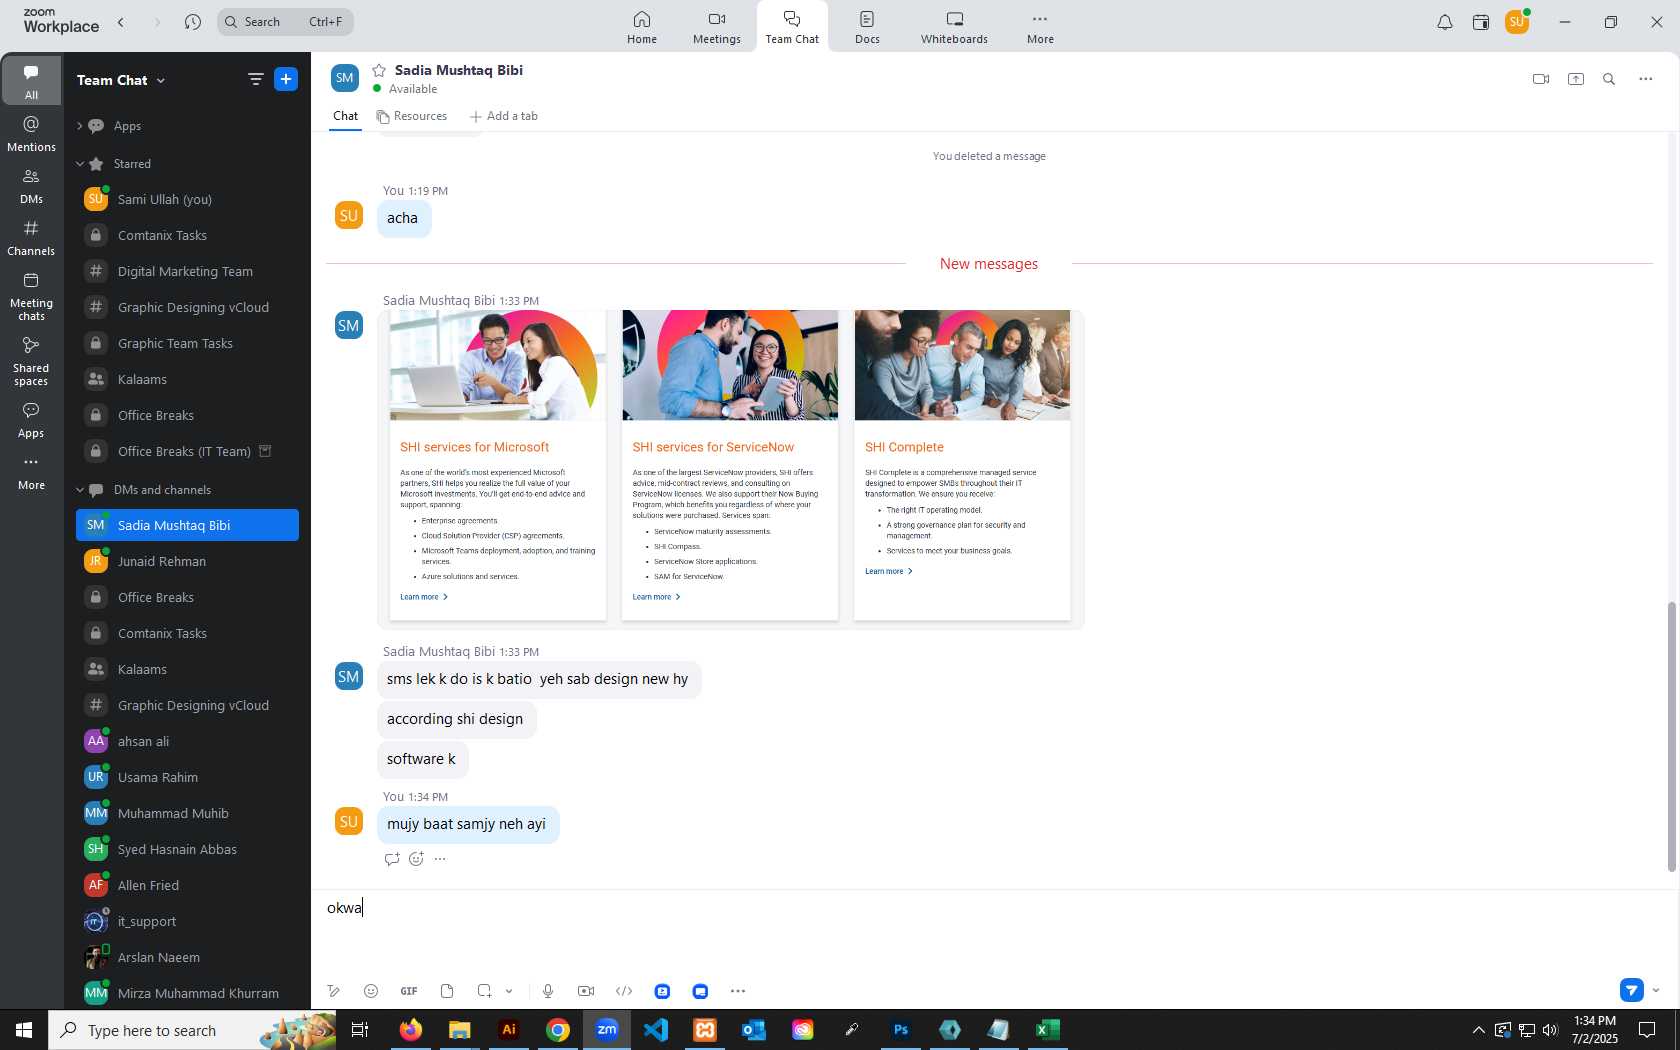Open more composer options ellipsis
The image size is (1680, 1050).
(x=738, y=991)
